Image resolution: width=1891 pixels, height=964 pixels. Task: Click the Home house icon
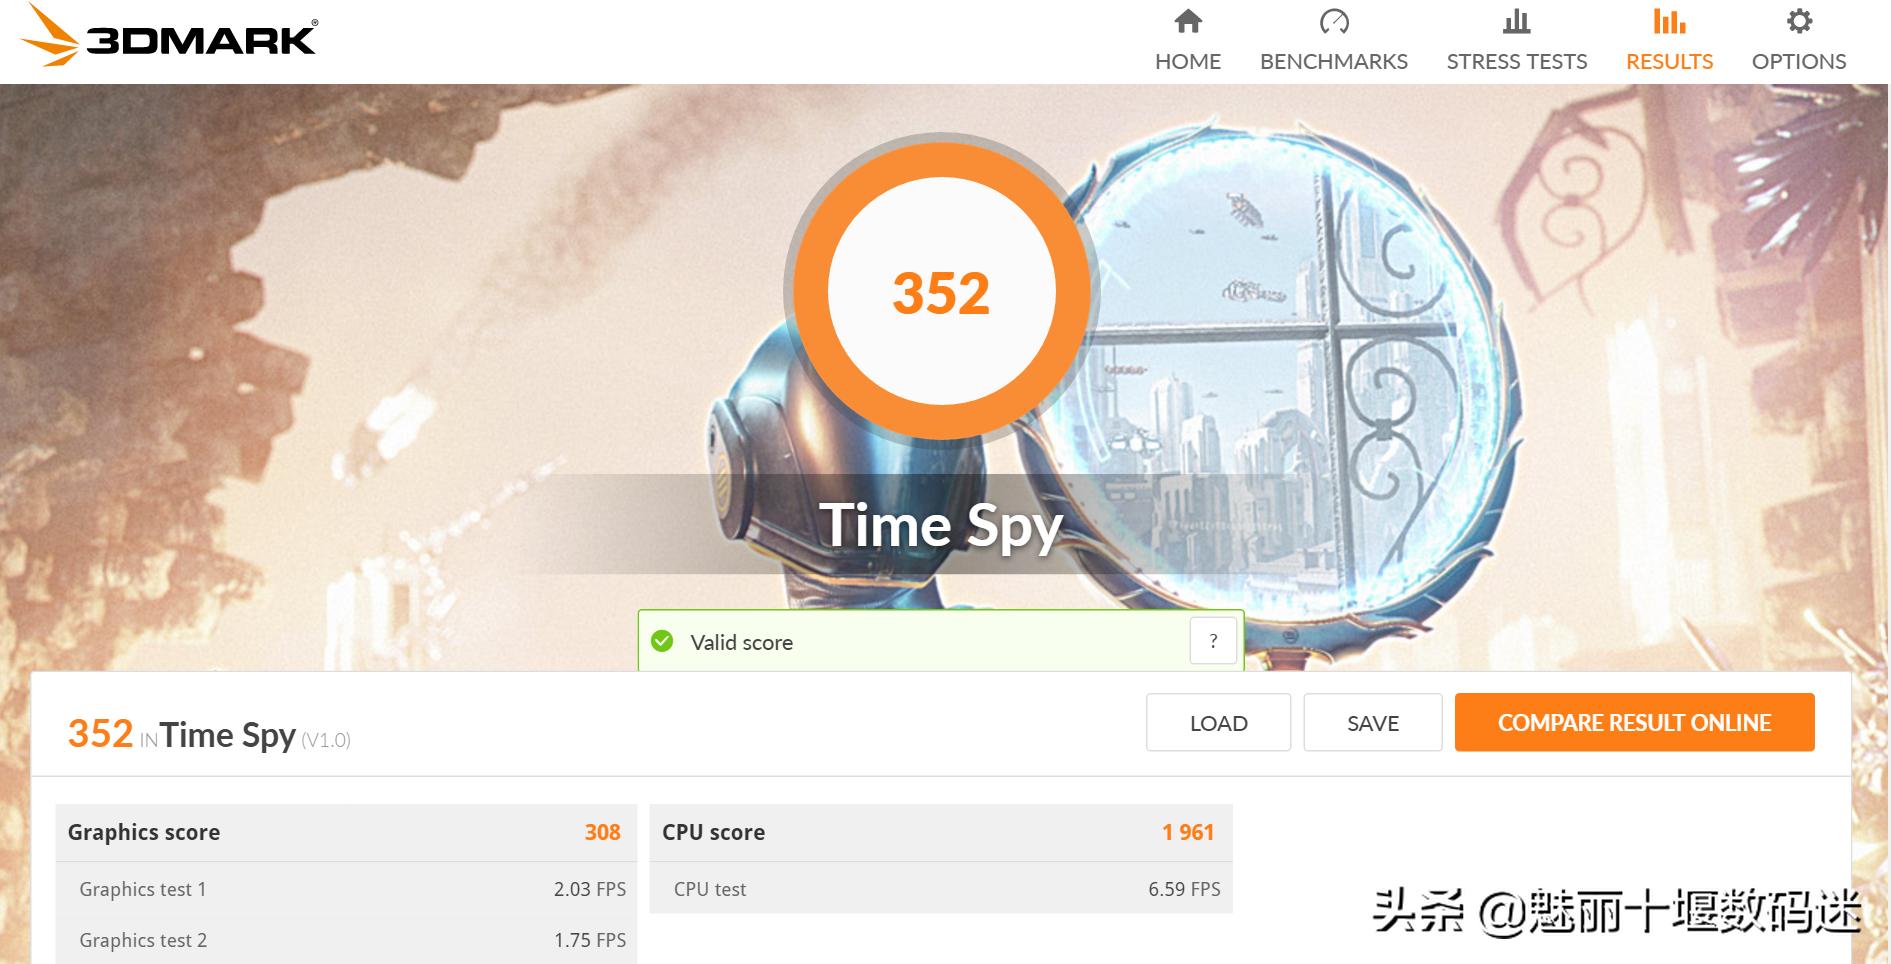[x=1187, y=21]
